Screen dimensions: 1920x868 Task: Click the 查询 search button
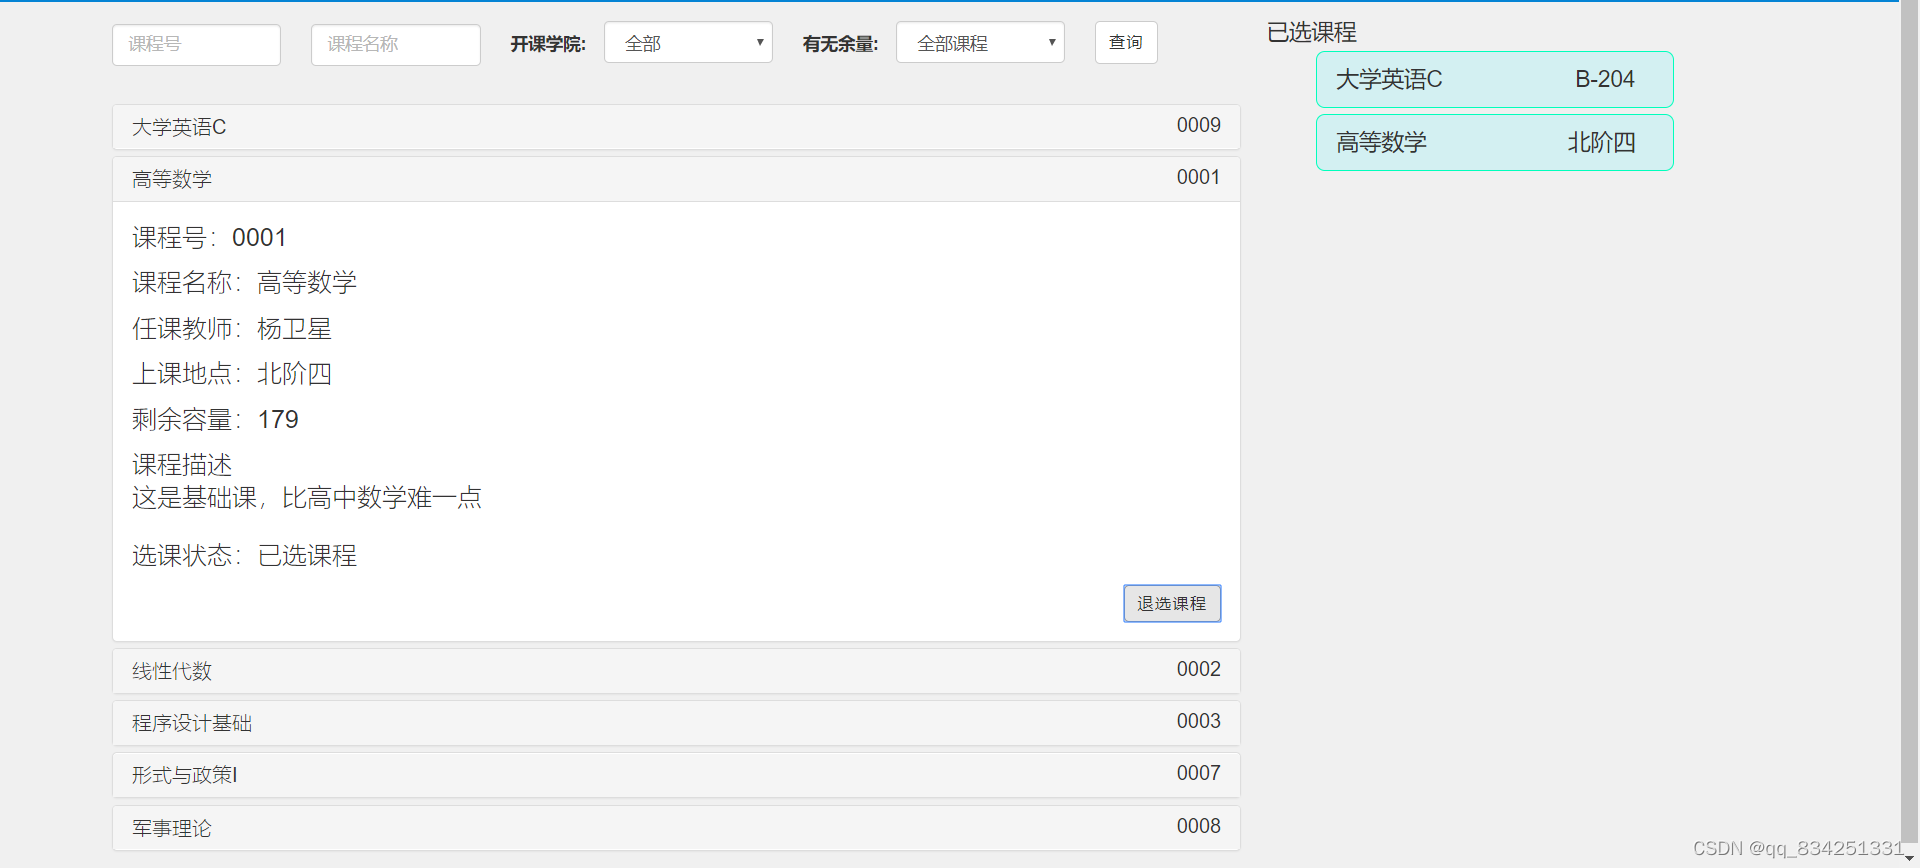[x=1126, y=43]
